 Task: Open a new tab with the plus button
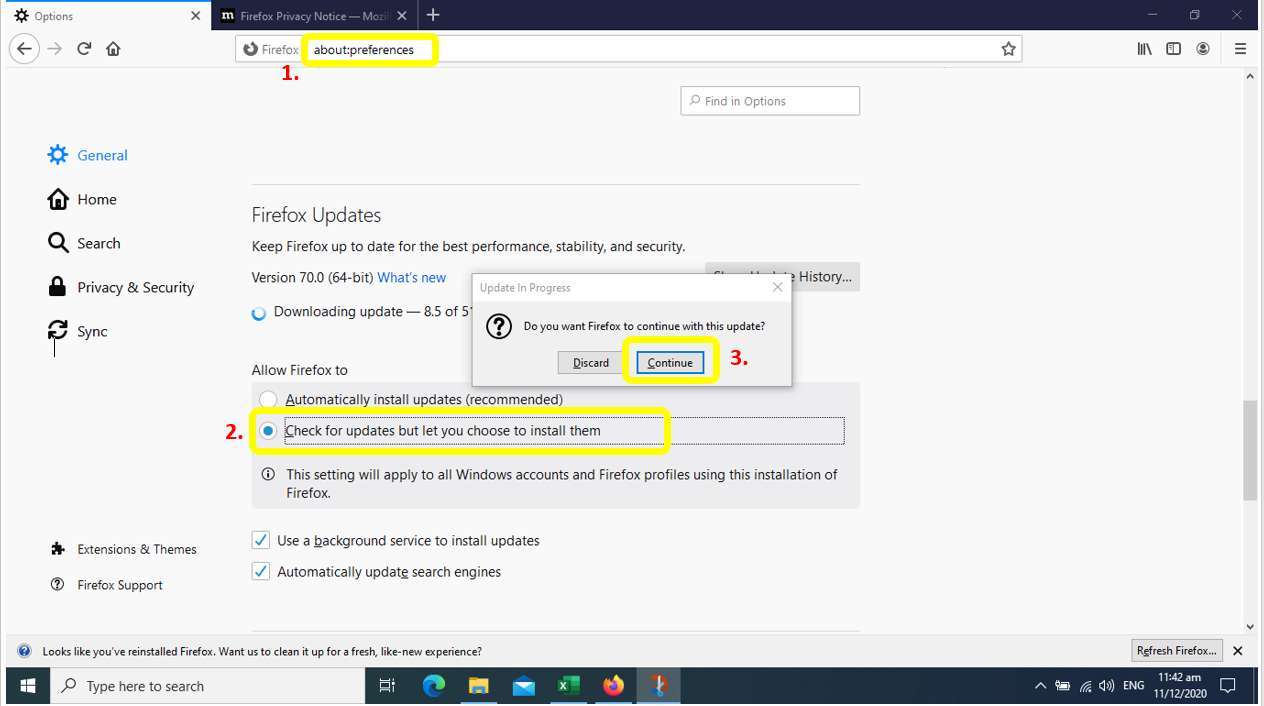tap(433, 15)
